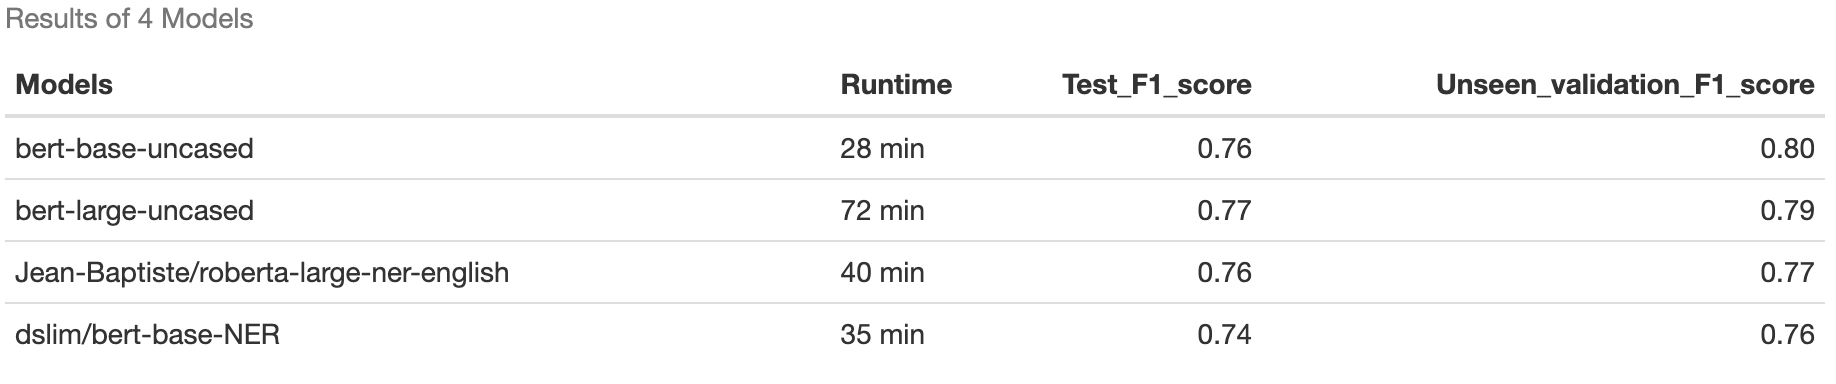This screenshot has width=1836, height=384.
Task: Click the 72 min runtime cell
Action: pyautogui.click(x=882, y=211)
